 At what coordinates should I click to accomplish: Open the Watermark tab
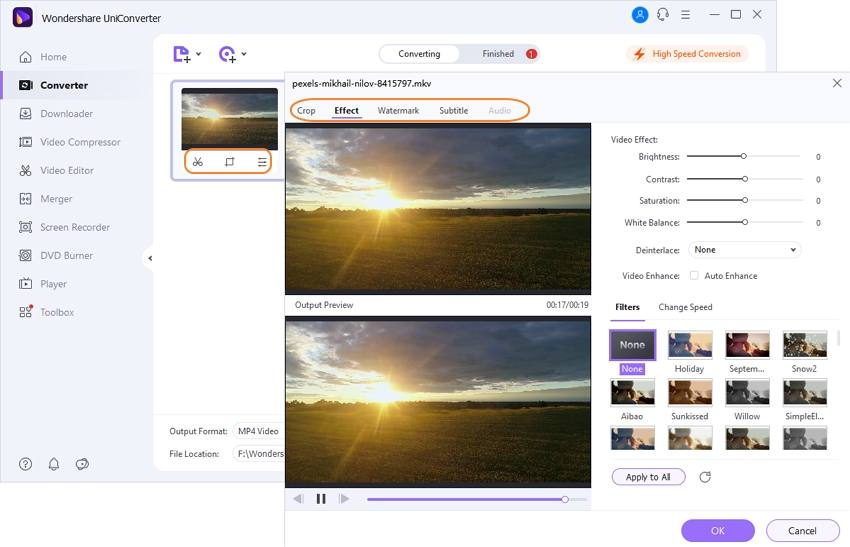pos(398,111)
